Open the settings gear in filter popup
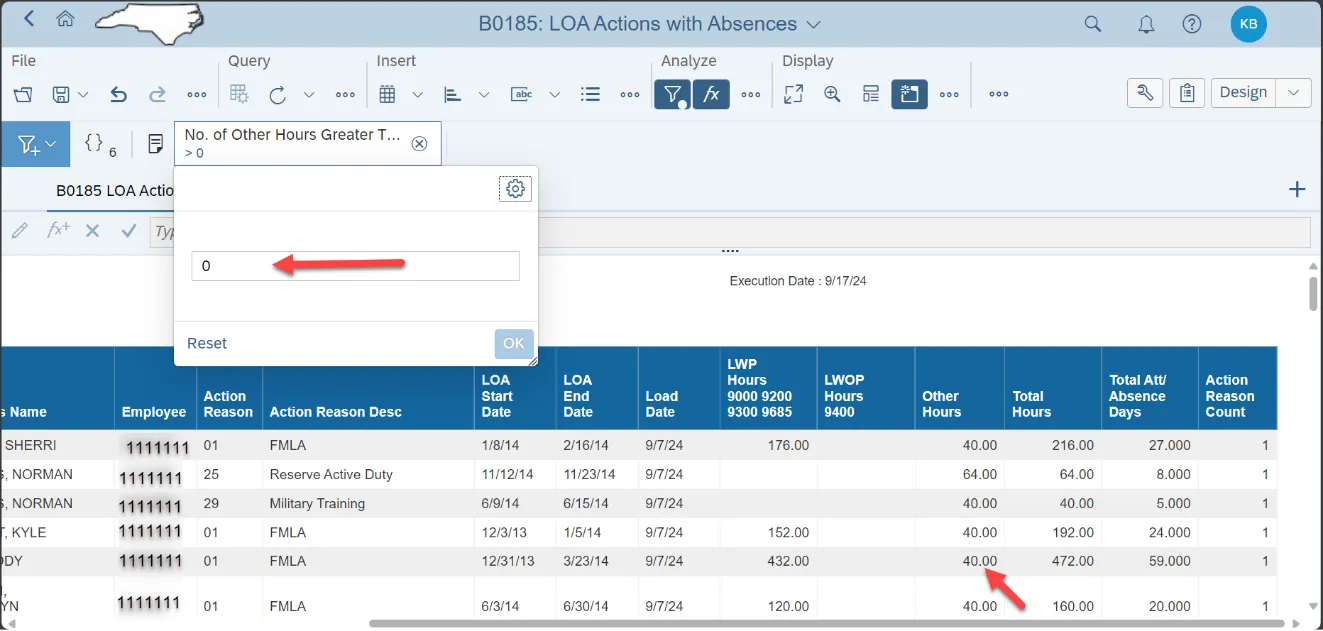1323x631 pixels. click(515, 189)
